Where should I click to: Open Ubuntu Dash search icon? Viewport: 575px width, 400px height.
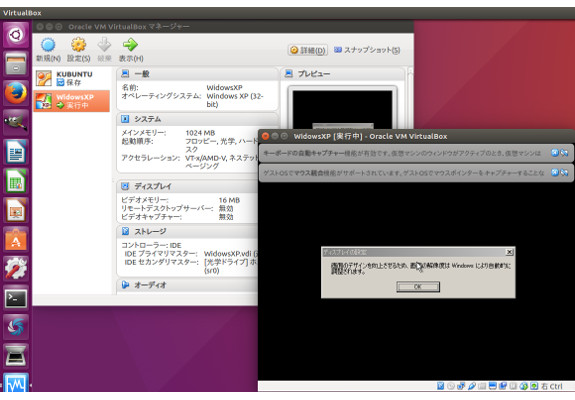click(16, 34)
